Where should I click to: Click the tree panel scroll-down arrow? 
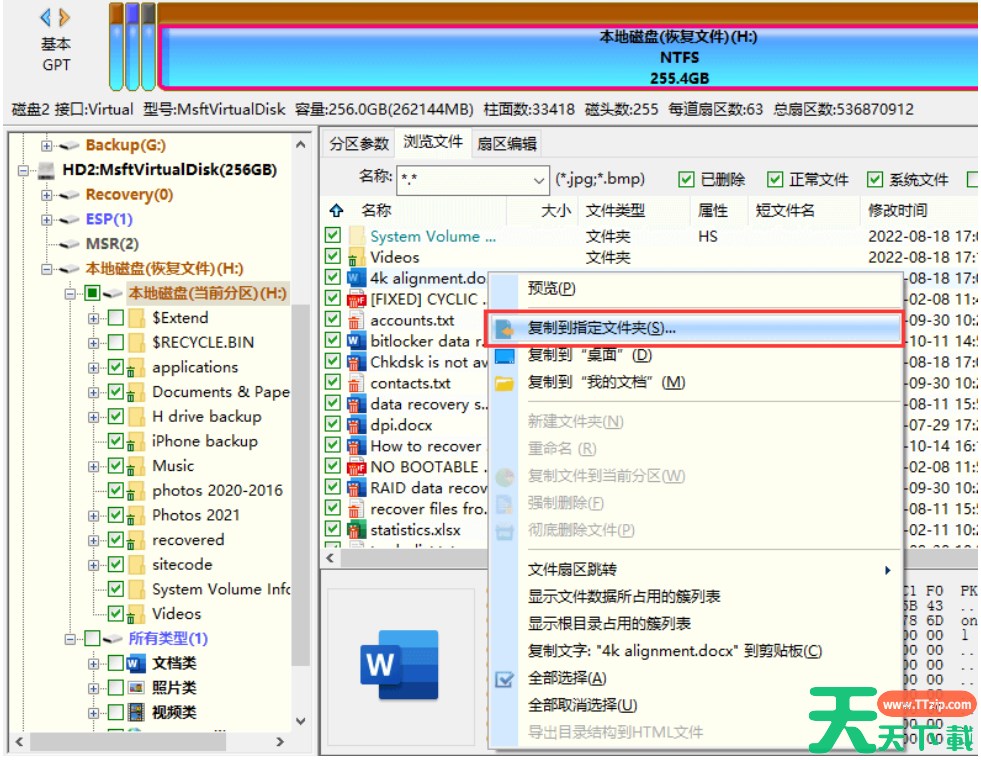pos(301,721)
